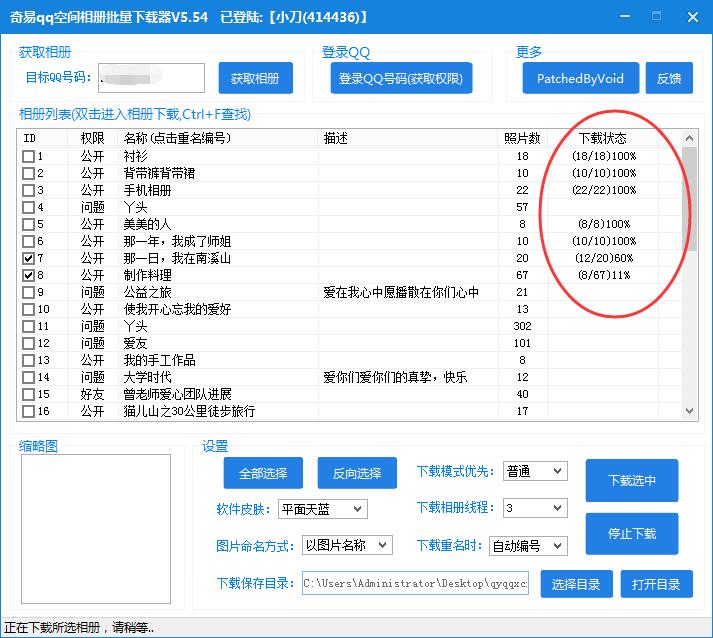Check the box for album 1 衬衫
Image resolution: width=713 pixels, height=638 pixels.
[29, 156]
